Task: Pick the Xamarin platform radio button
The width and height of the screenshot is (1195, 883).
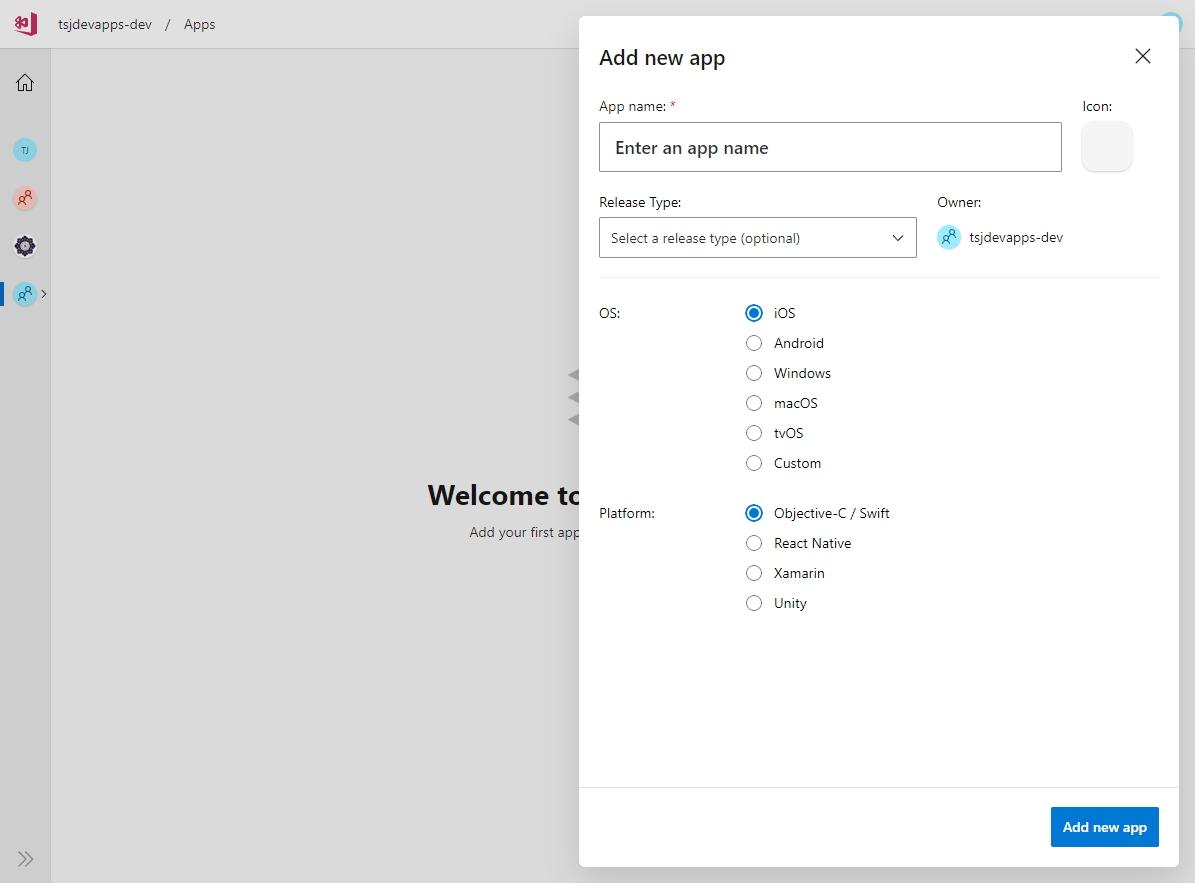Action: click(x=754, y=573)
